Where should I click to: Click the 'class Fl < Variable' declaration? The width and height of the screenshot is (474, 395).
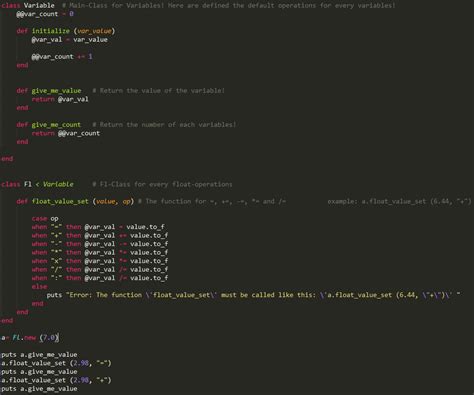(37, 184)
